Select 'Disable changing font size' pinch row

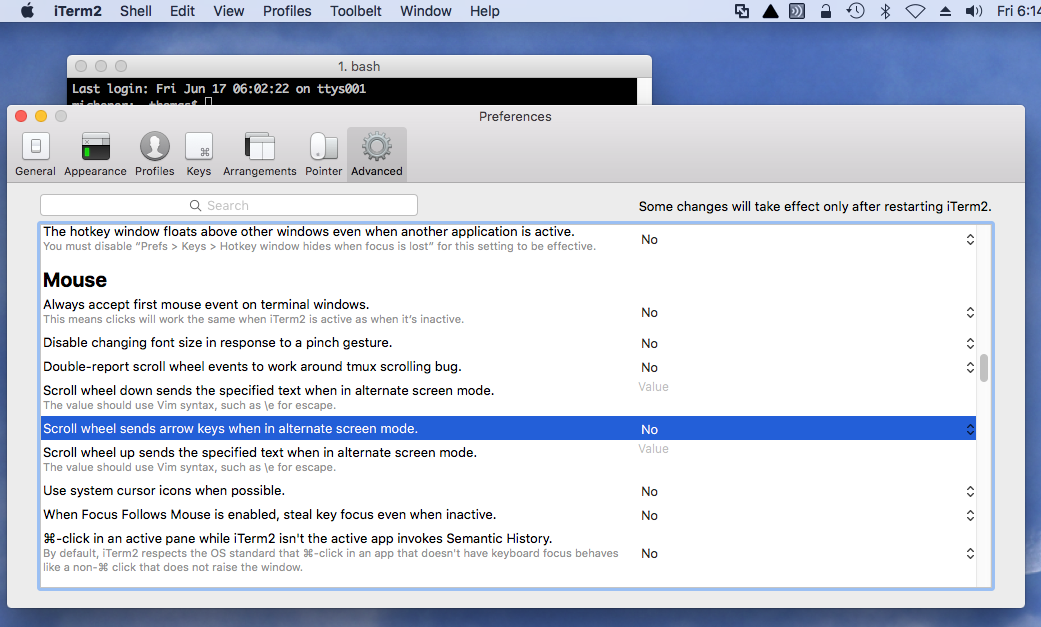coord(509,343)
